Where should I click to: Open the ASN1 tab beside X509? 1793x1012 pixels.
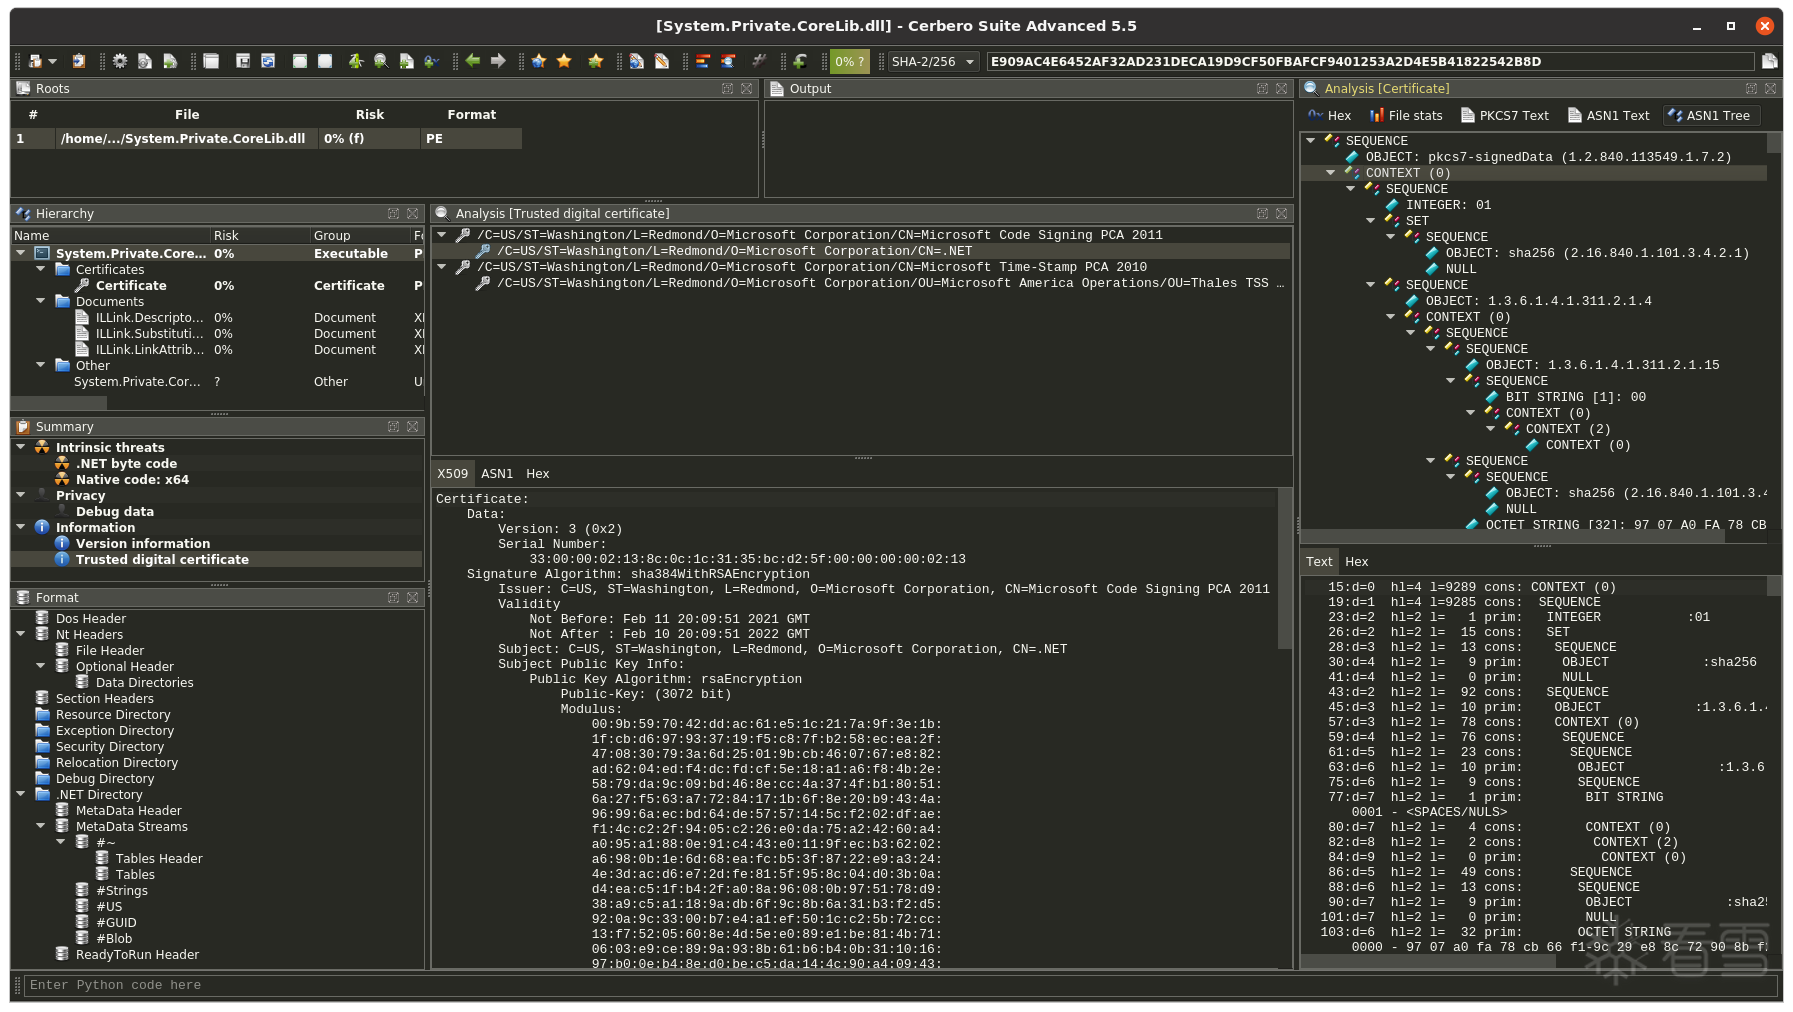[496, 473]
